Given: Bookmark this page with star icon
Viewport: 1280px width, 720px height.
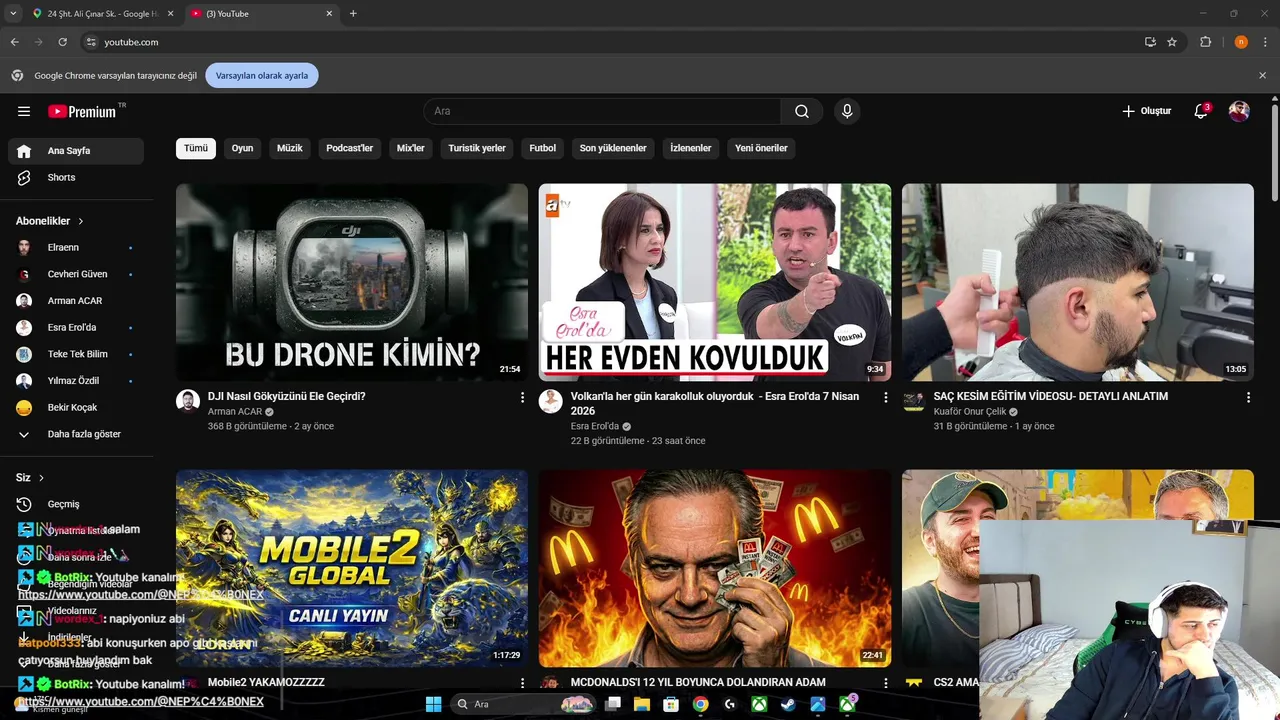Looking at the screenshot, I should (1172, 42).
